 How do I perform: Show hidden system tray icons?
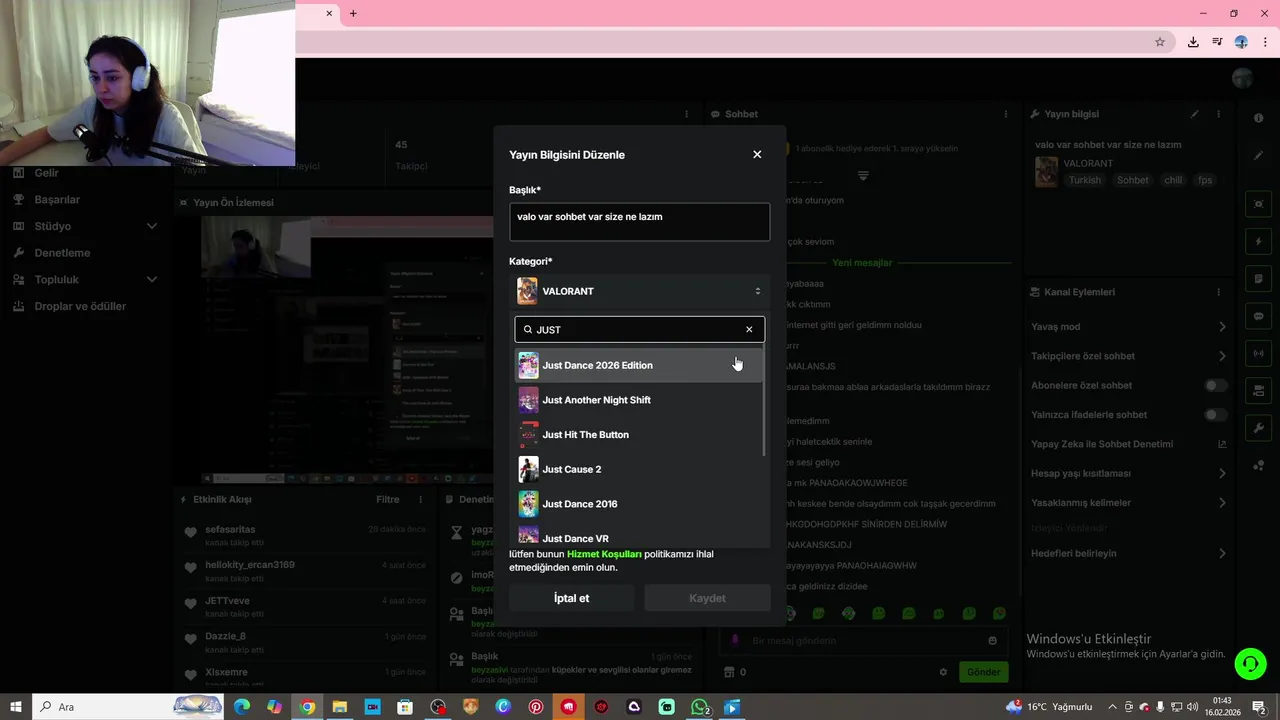pos(1113,707)
